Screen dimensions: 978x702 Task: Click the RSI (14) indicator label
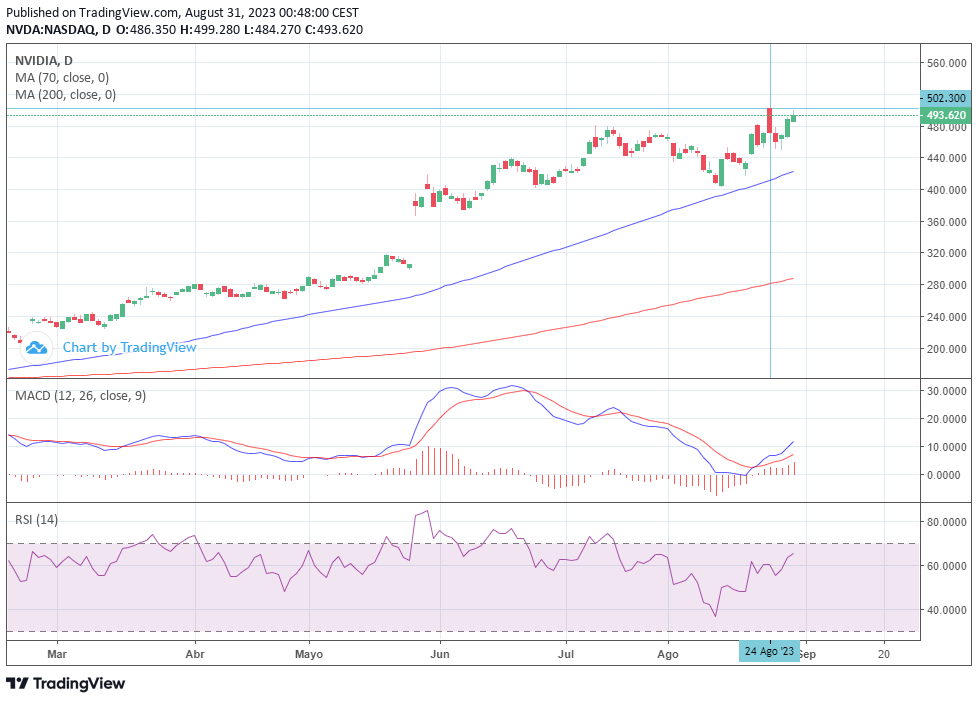[x=36, y=519]
